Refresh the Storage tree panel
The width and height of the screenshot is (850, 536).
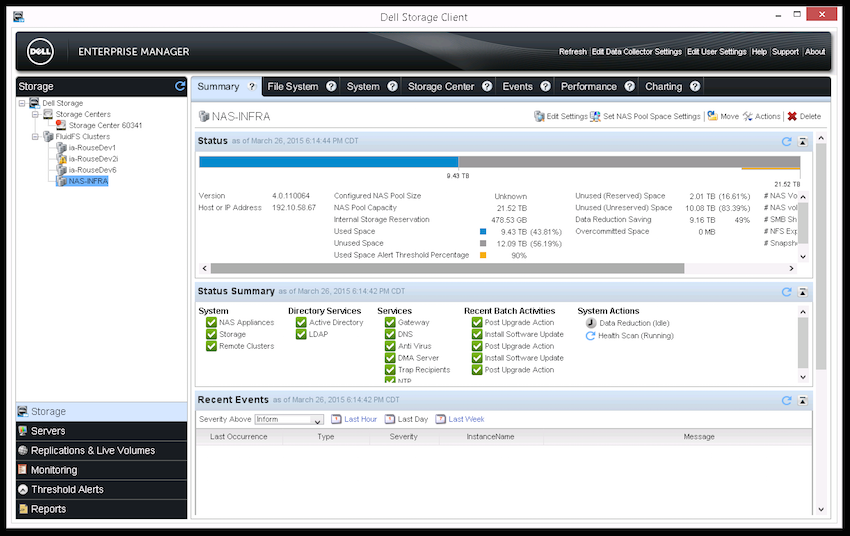(x=180, y=86)
